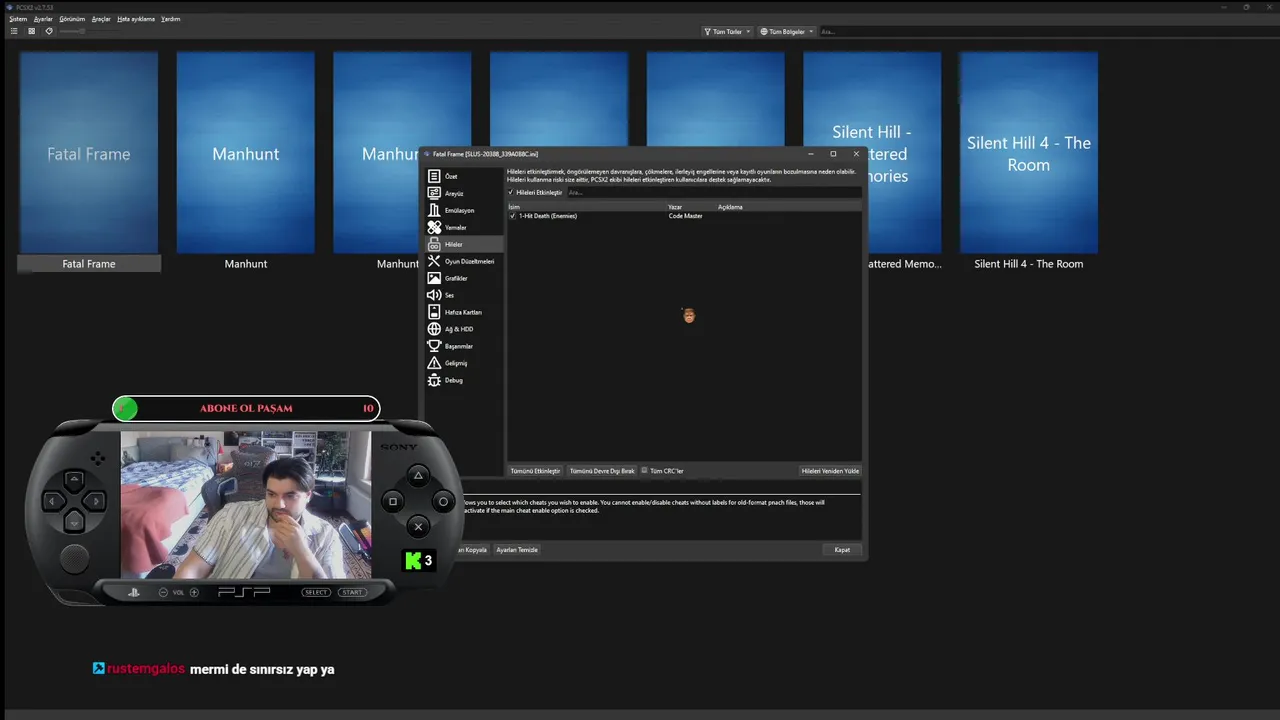The width and height of the screenshot is (1280, 720).
Task: Open the Emülasyon settings page
Action: pos(464,210)
